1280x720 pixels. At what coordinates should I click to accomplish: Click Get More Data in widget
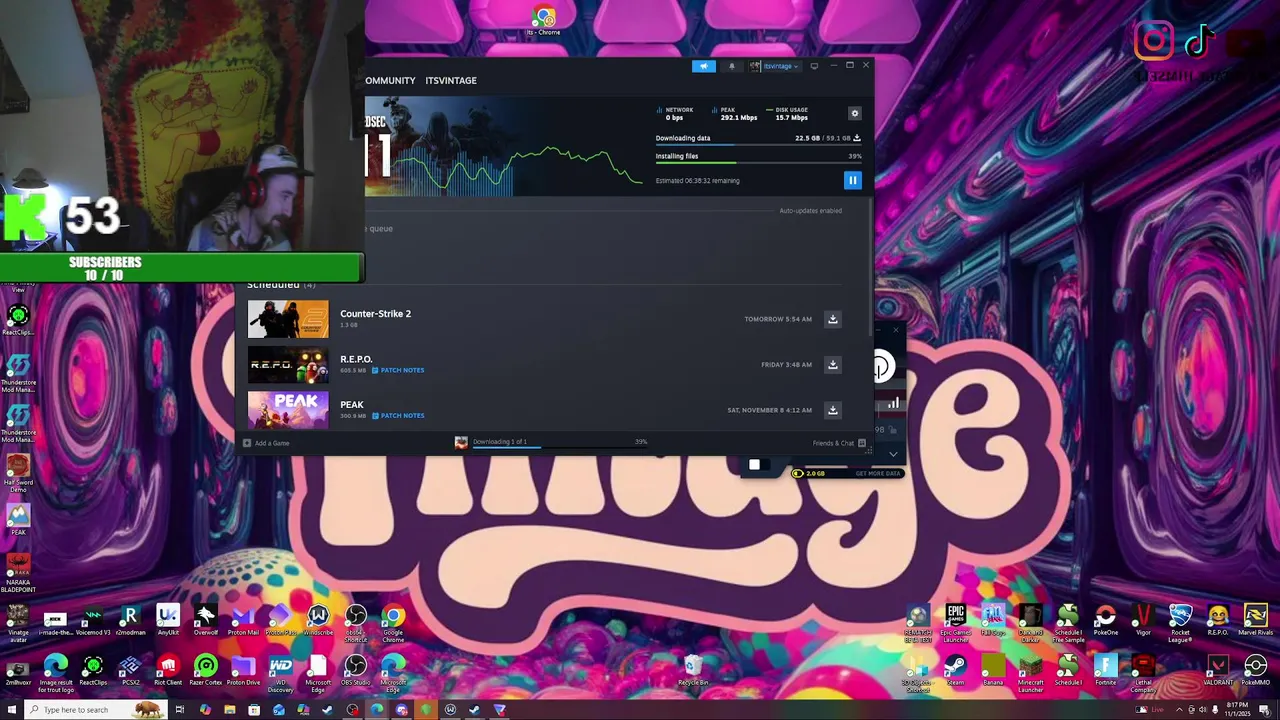(878, 473)
